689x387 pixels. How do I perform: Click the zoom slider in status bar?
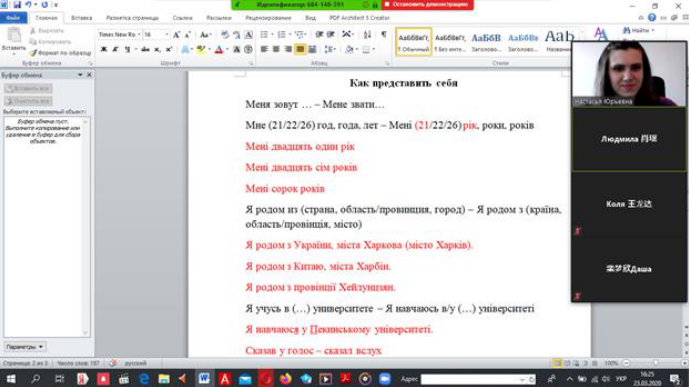click(655, 363)
